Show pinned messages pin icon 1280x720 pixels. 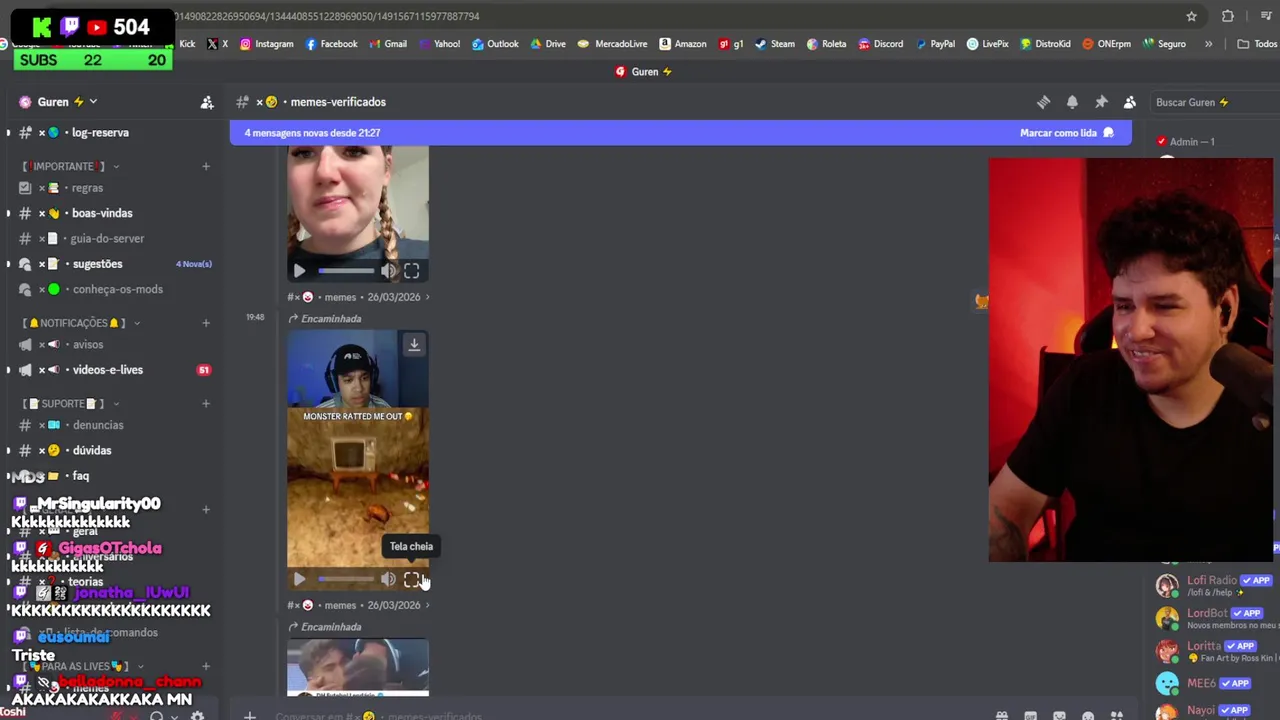[1101, 102]
